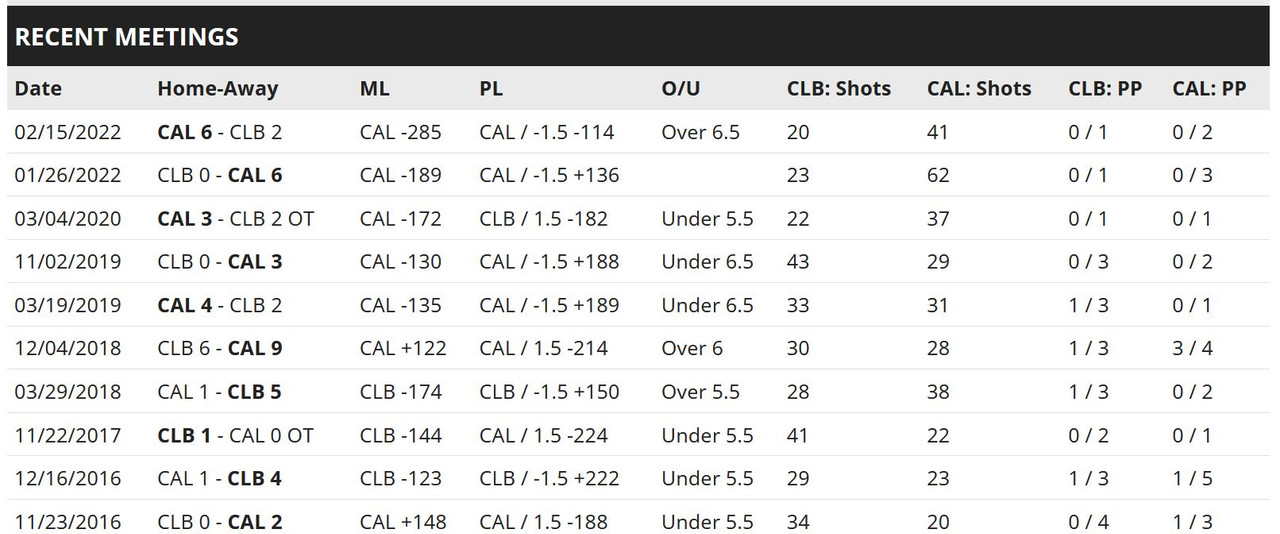1280x534 pixels.
Task: Click the CAL: PP column header
Action: [x=1208, y=89]
